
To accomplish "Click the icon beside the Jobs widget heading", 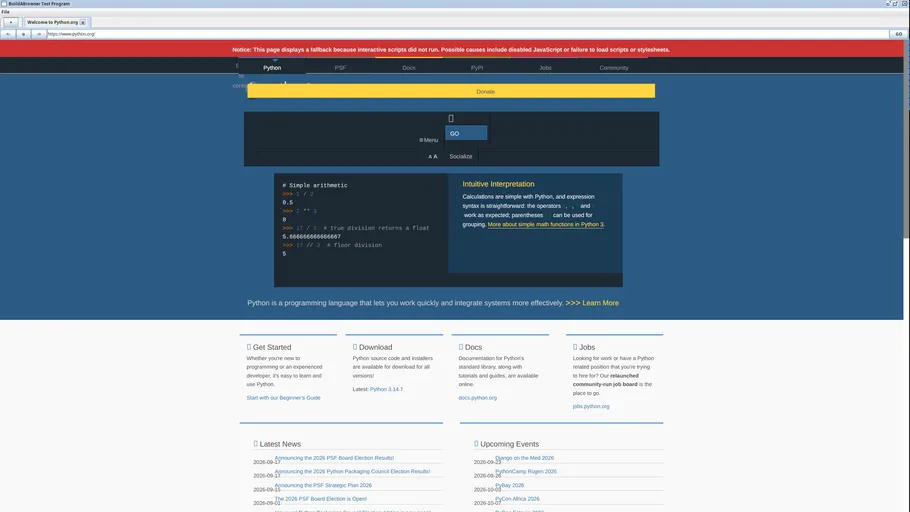I will [575, 347].
